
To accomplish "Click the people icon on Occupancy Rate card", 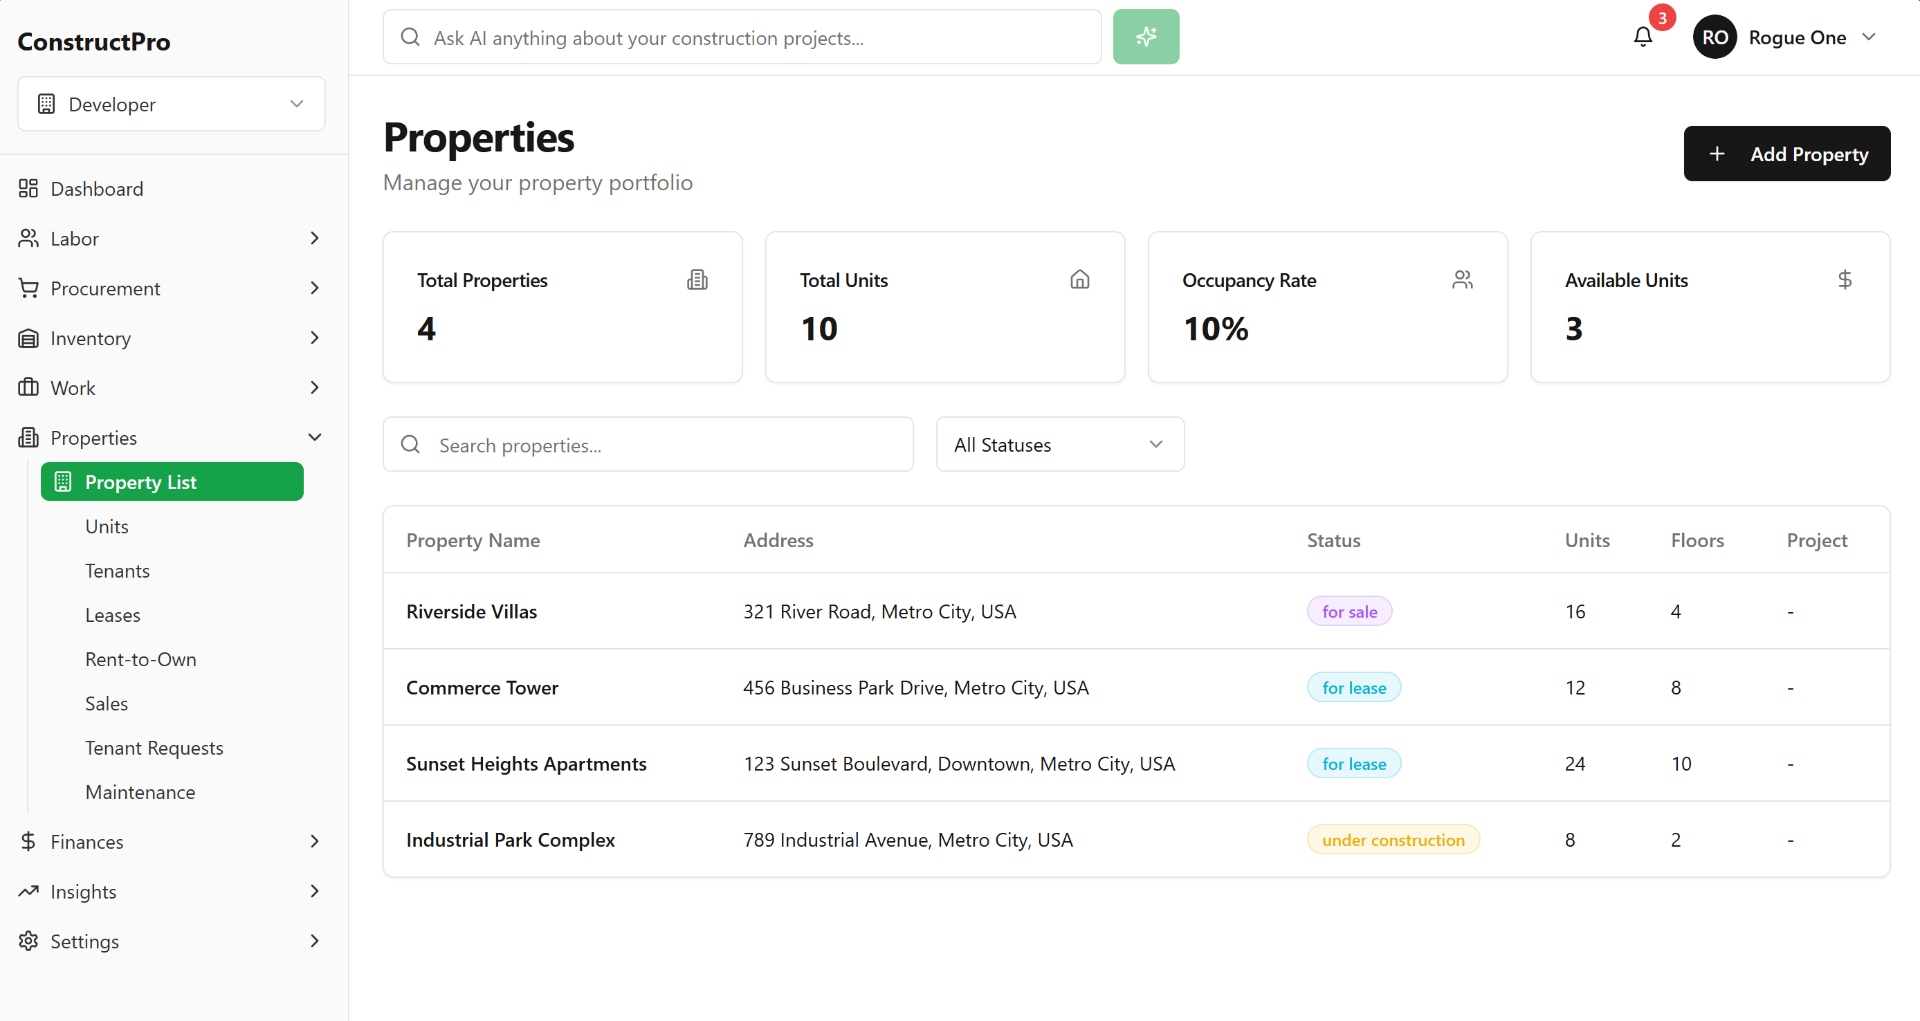I will [x=1462, y=279].
